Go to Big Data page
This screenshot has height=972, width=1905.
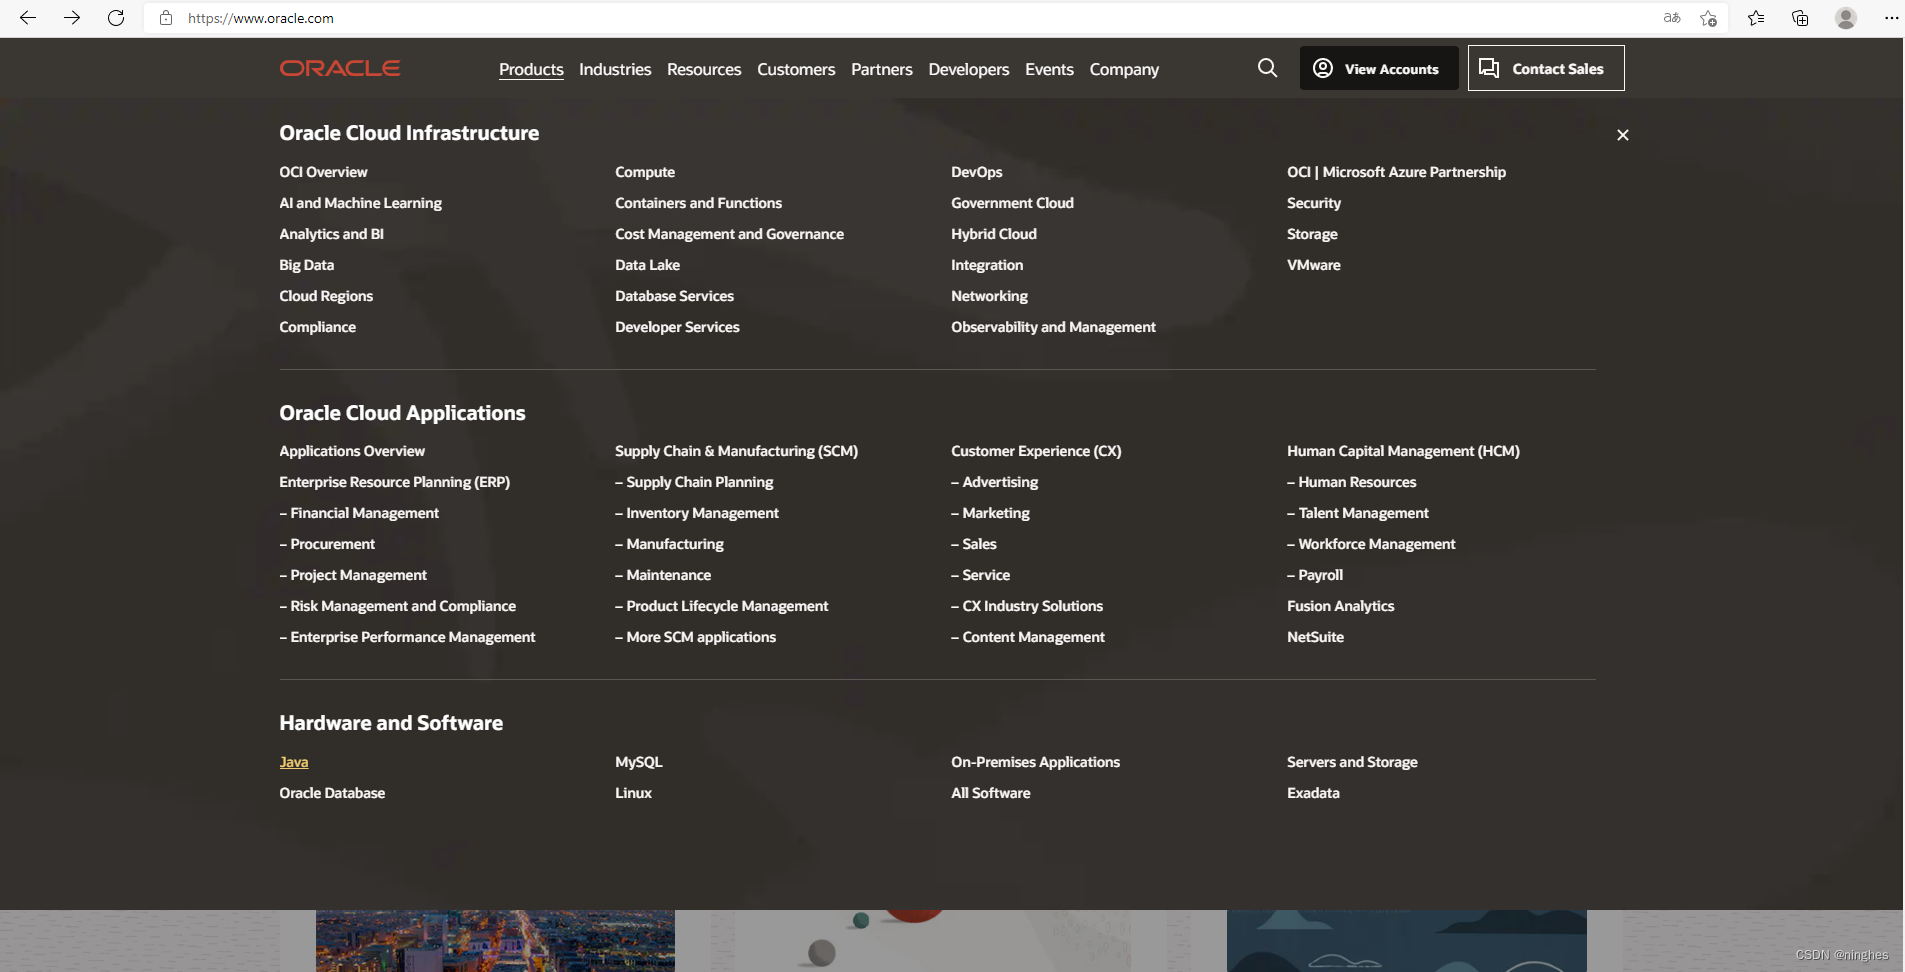tap(306, 265)
